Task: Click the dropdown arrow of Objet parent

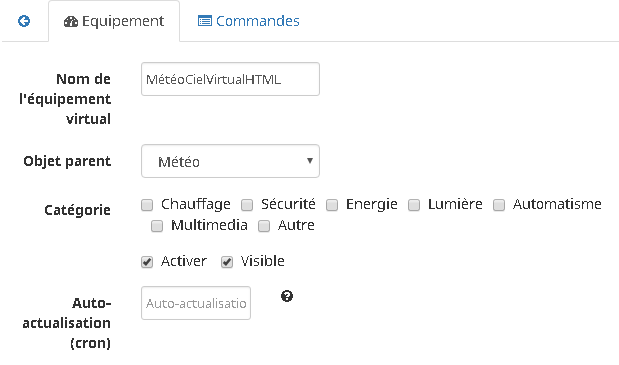Action: click(x=310, y=161)
